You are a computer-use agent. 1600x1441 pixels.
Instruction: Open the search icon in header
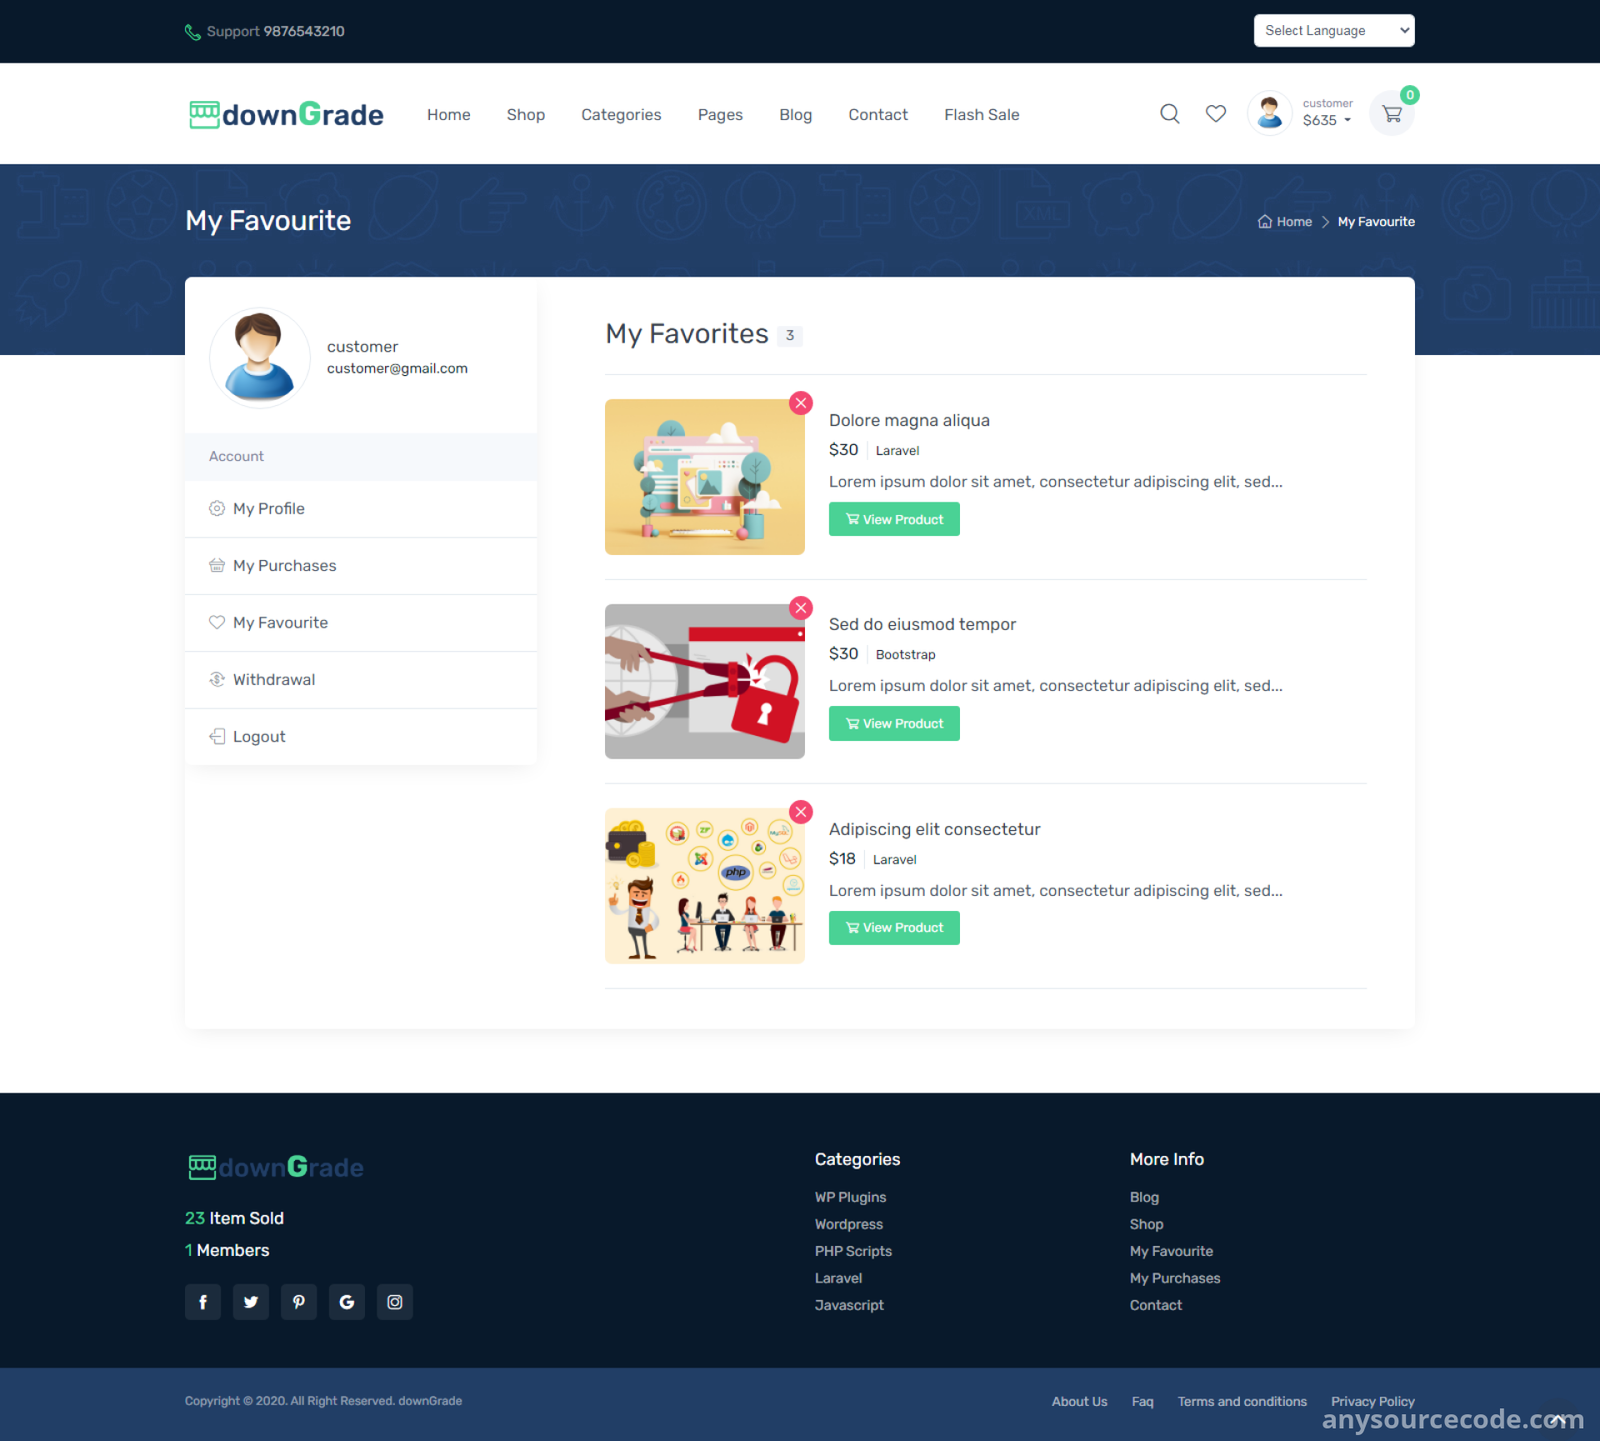pos(1169,114)
